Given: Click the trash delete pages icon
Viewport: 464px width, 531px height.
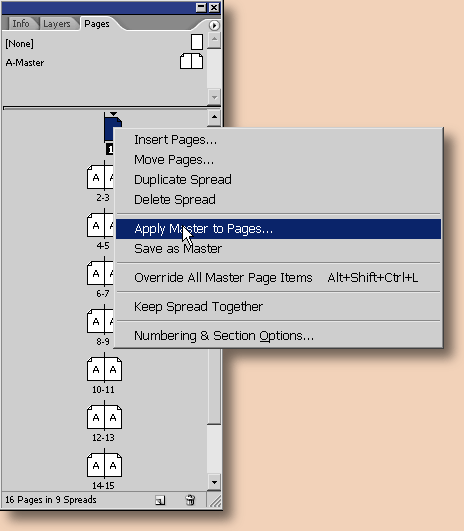Looking at the screenshot, I should click(190, 500).
